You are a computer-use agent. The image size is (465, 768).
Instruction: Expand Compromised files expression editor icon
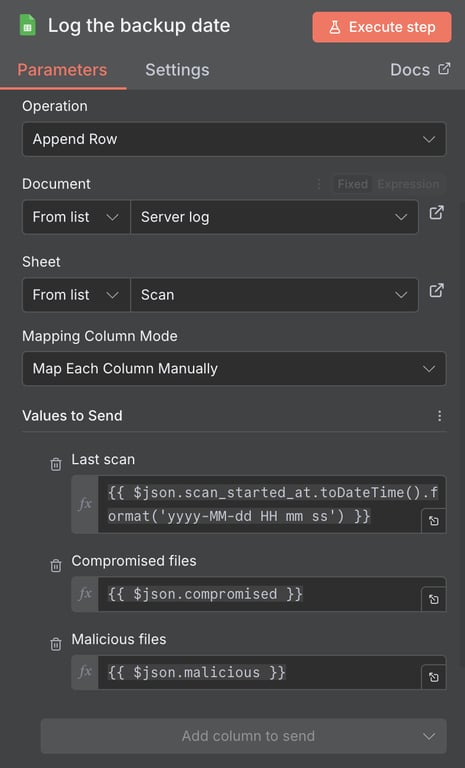434,599
